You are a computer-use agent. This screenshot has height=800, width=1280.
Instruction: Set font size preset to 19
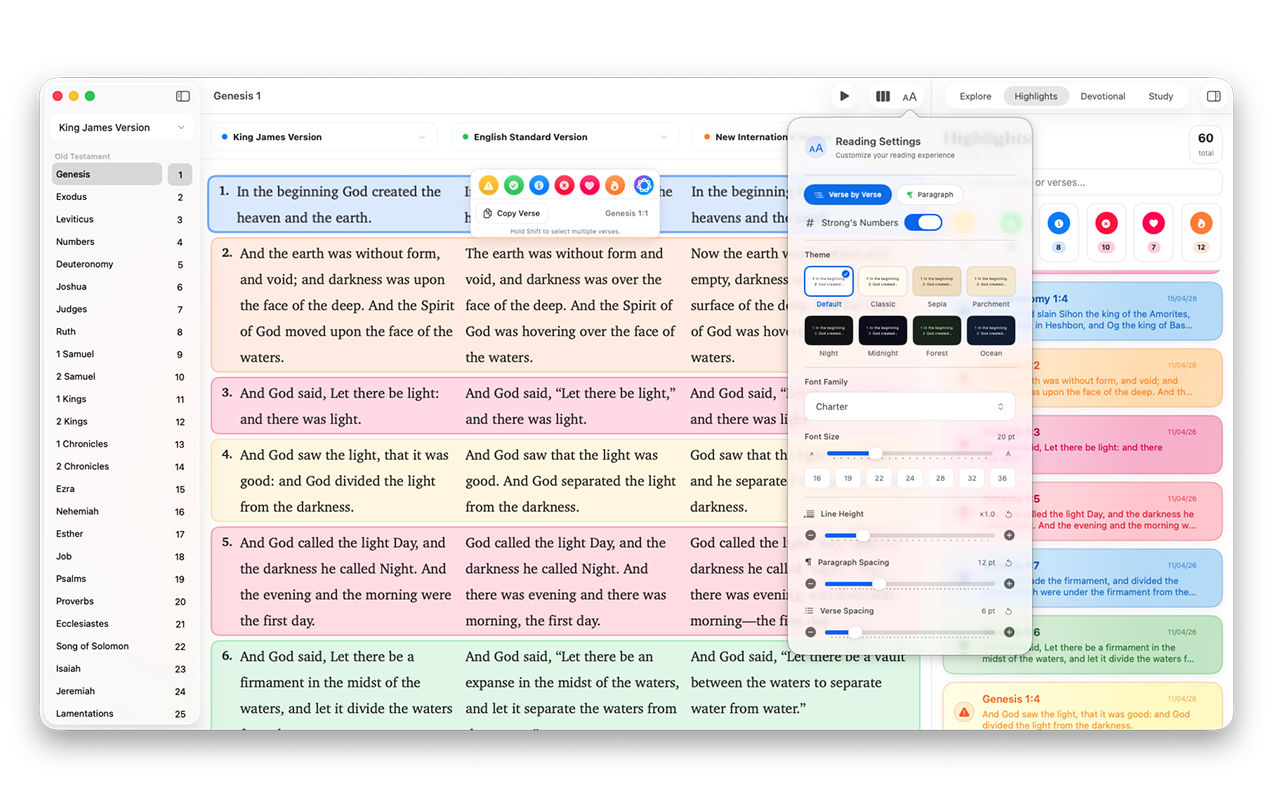pyautogui.click(x=848, y=479)
